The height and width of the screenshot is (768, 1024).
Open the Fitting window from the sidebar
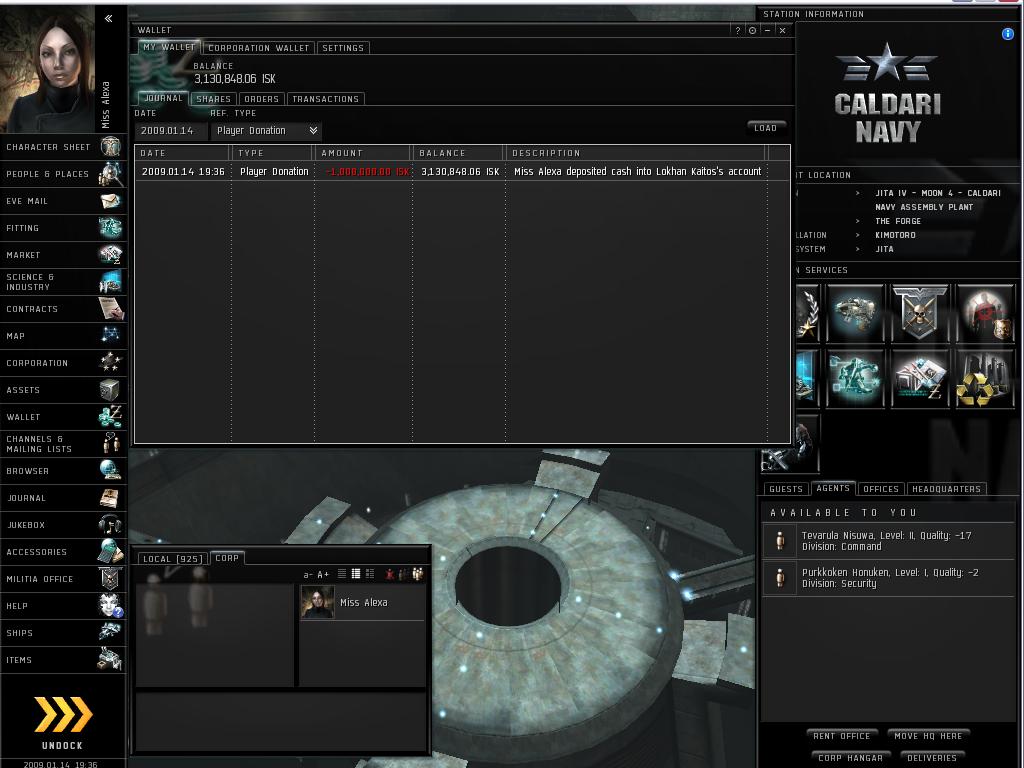point(63,228)
